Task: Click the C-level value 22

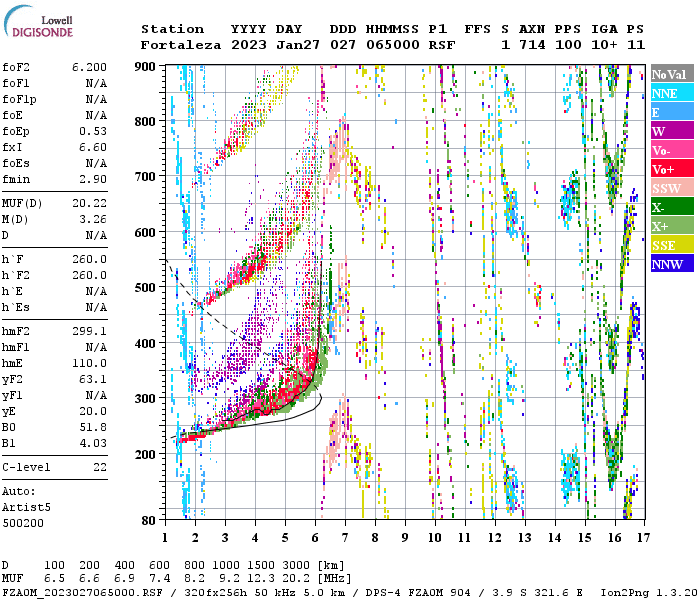Action: 100,467
